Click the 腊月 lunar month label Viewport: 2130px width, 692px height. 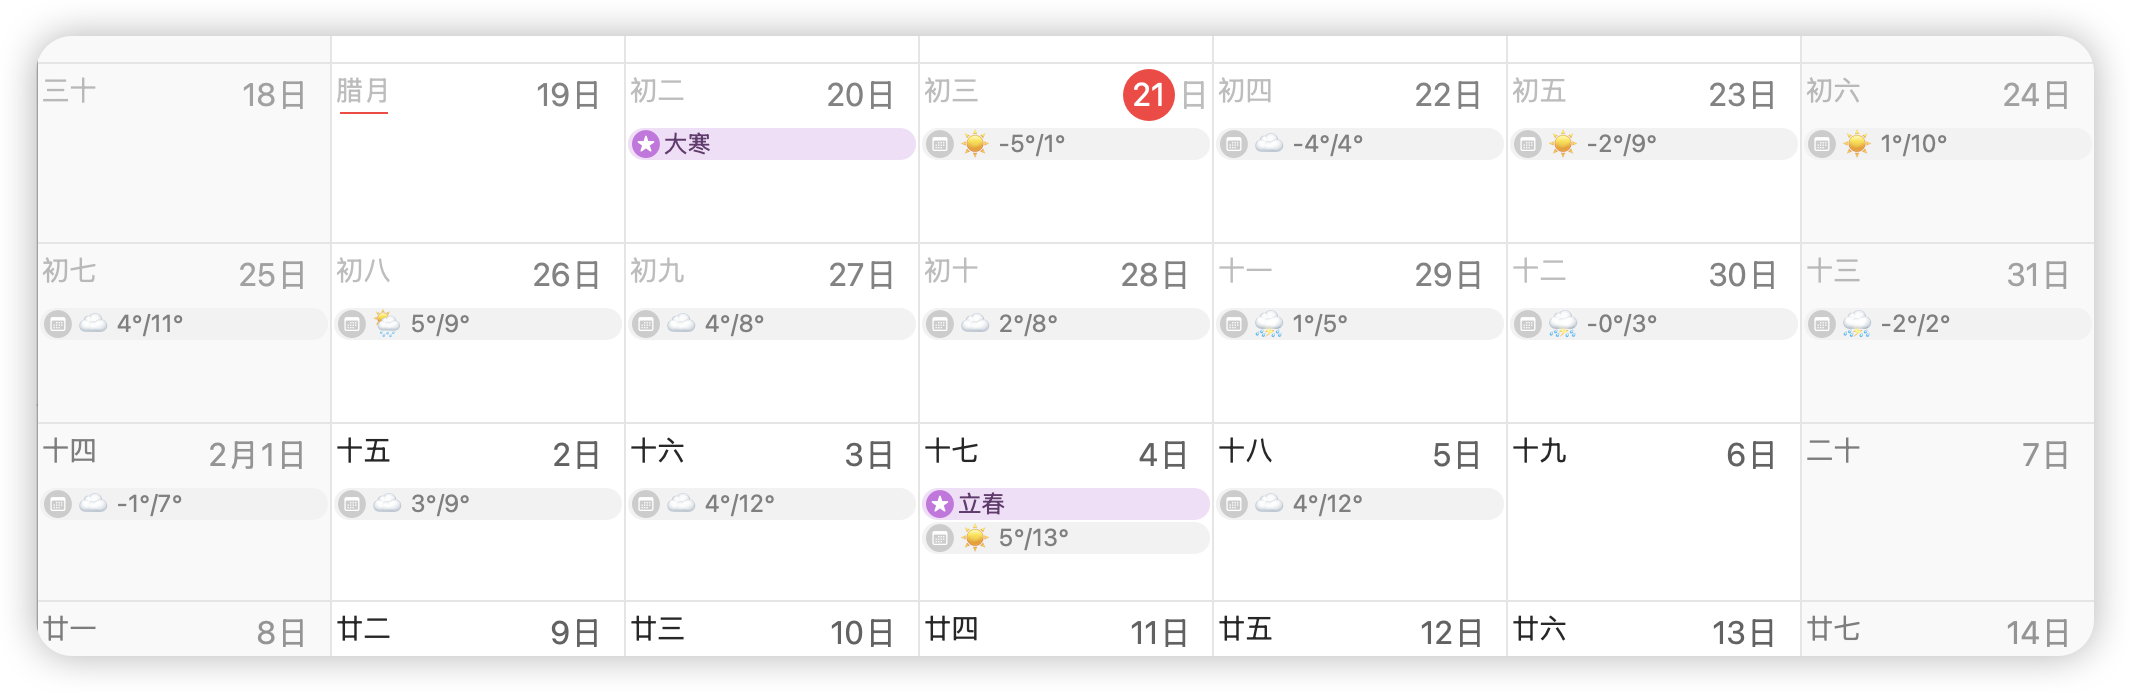tap(363, 91)
